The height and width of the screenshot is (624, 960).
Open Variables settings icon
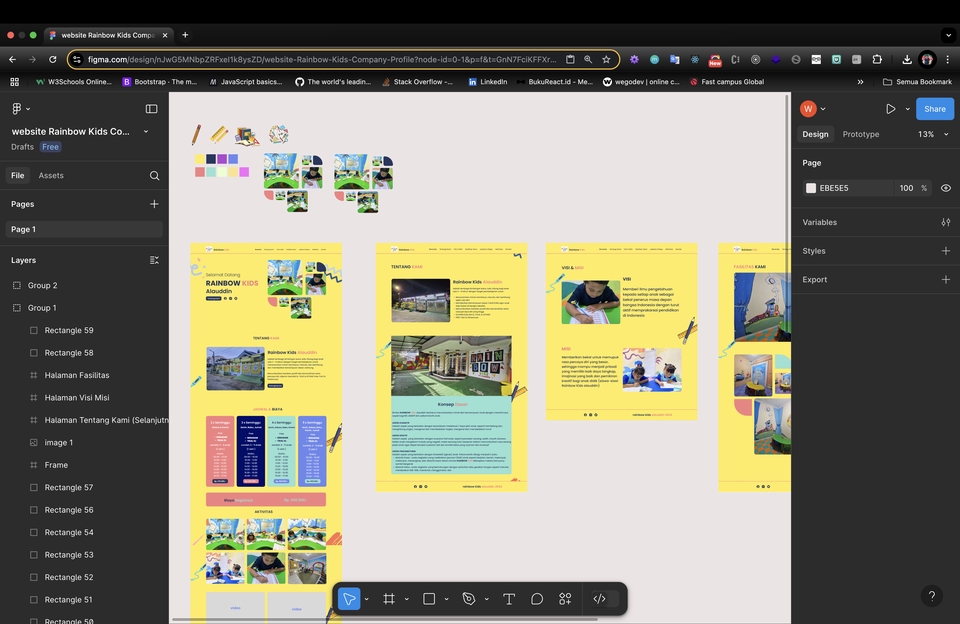tap(945, 222)
